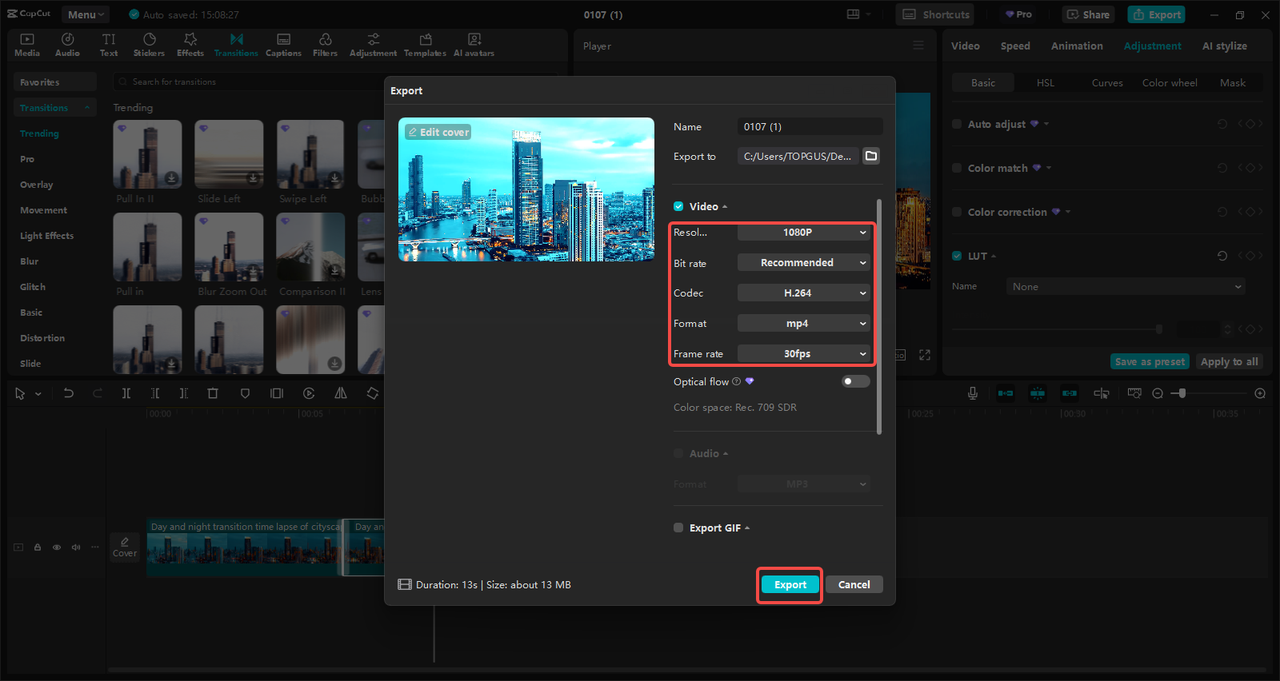Click the player fullscreen icon
Viewport: 1280px width, 681px height.
[924, 355]
